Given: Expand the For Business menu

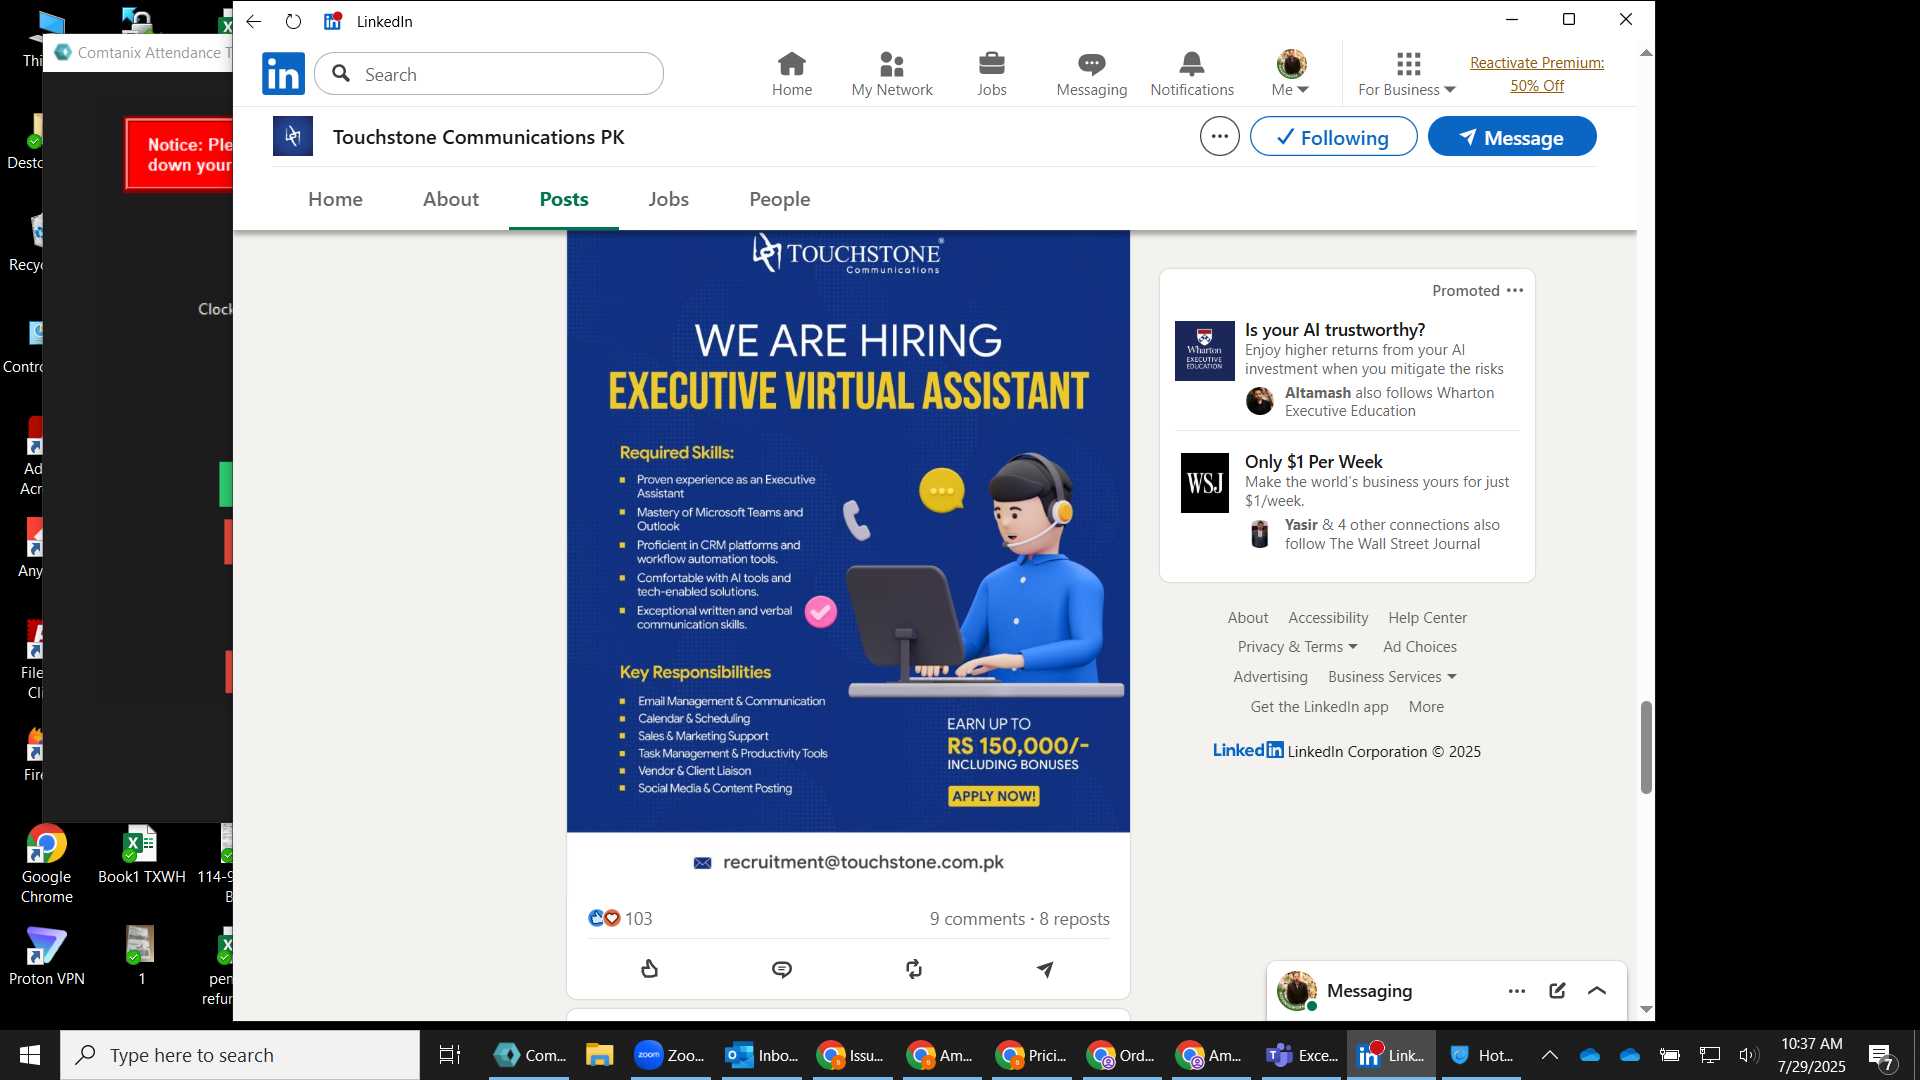Looking at the screenshot, I should (1407, 74).
